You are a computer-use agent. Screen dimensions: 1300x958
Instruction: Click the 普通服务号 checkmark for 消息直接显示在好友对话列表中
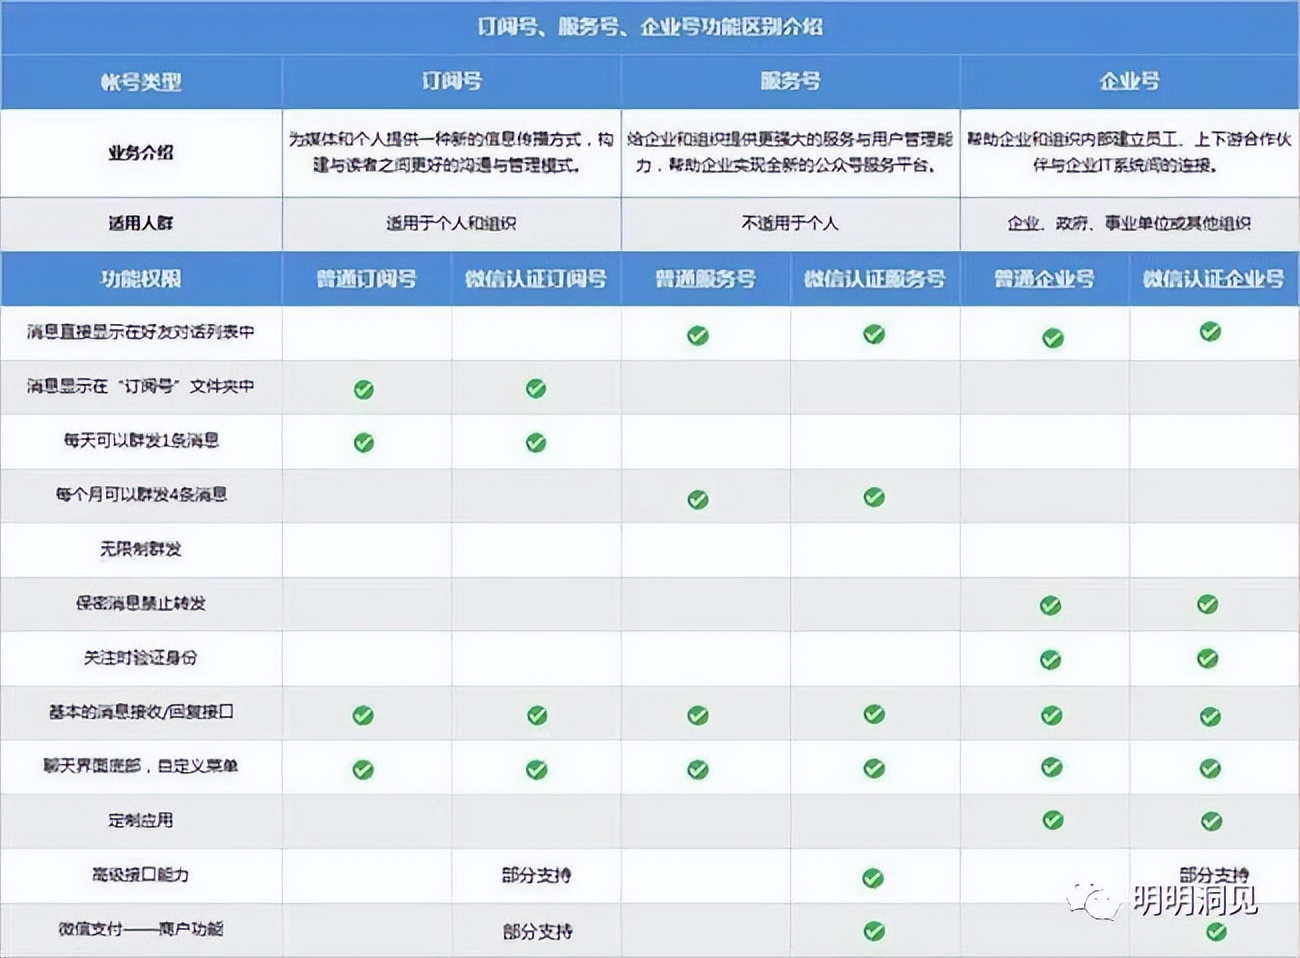696,337
